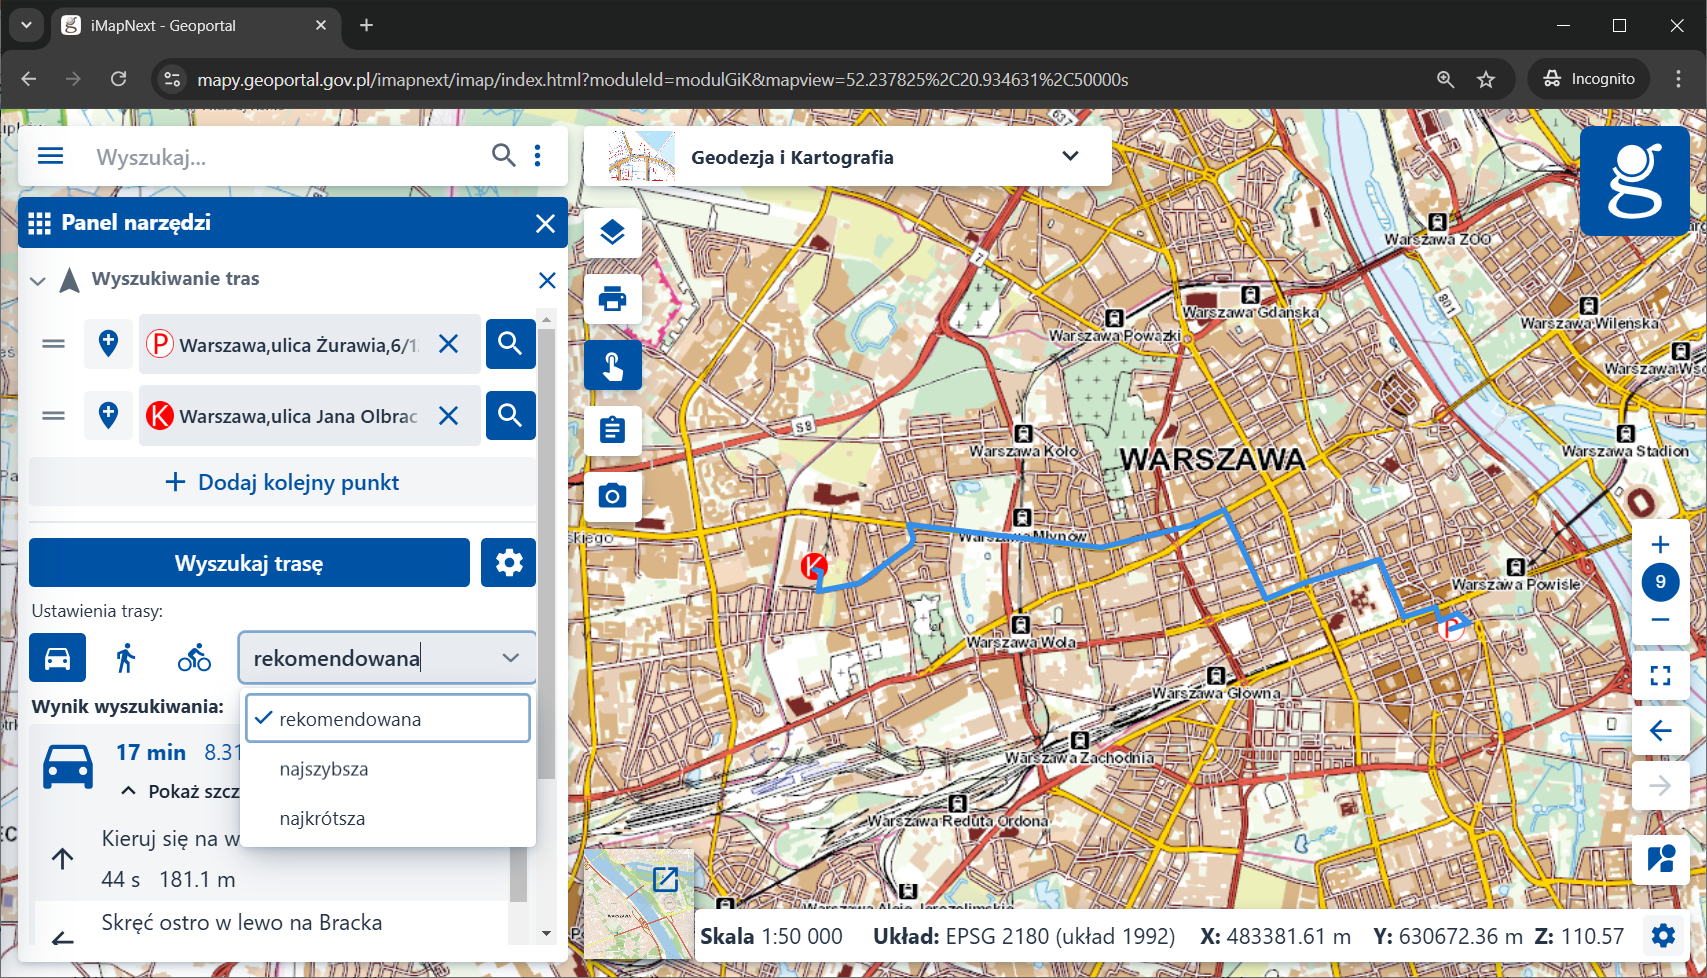Click the Skala 1:50 000 indicator

point(771,936)
